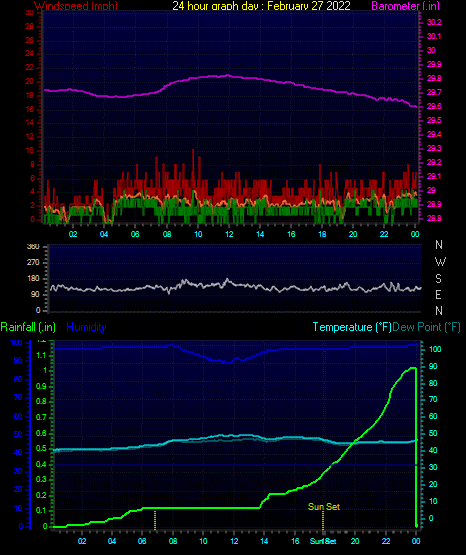Click the E compass label beside direction graph

pos(438,294)
